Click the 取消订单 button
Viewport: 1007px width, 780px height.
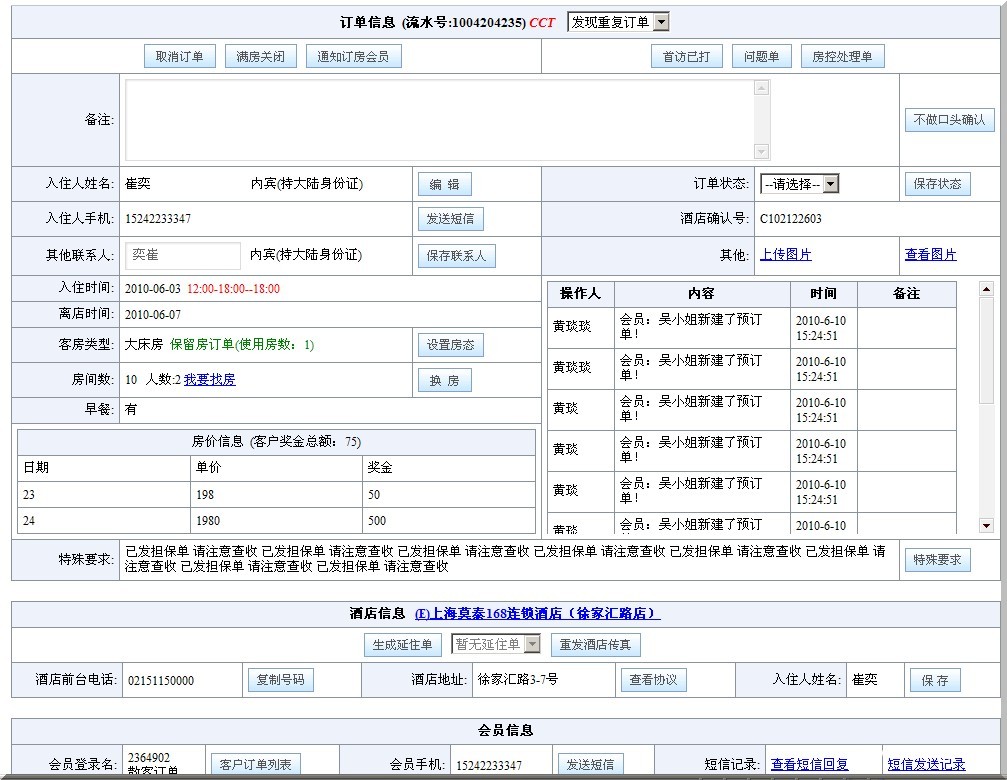tap(179, 56)
